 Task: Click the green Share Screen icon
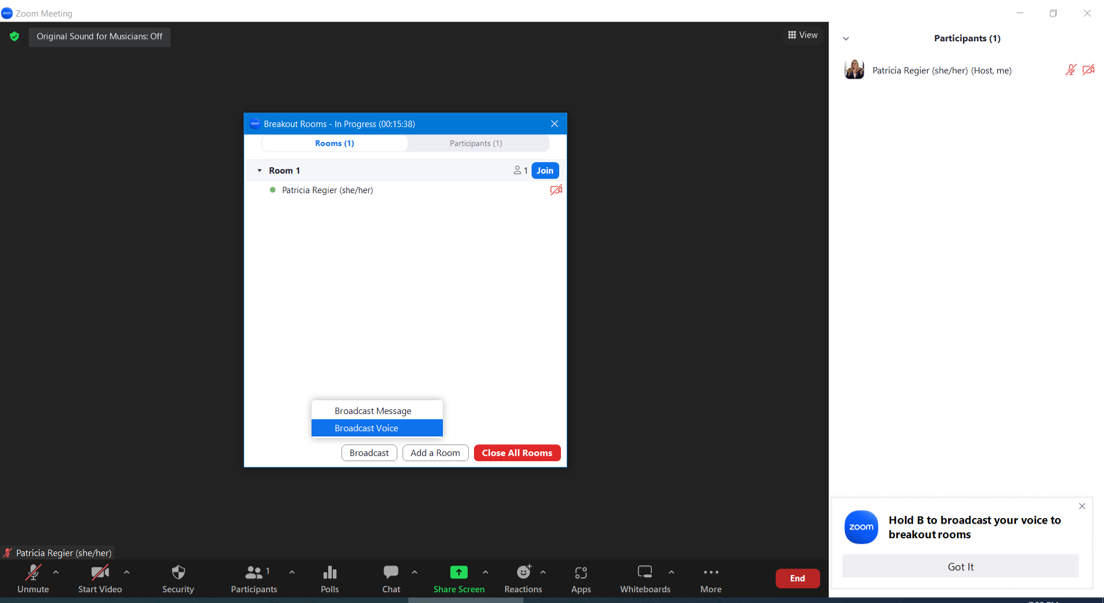tap(458, 572)
